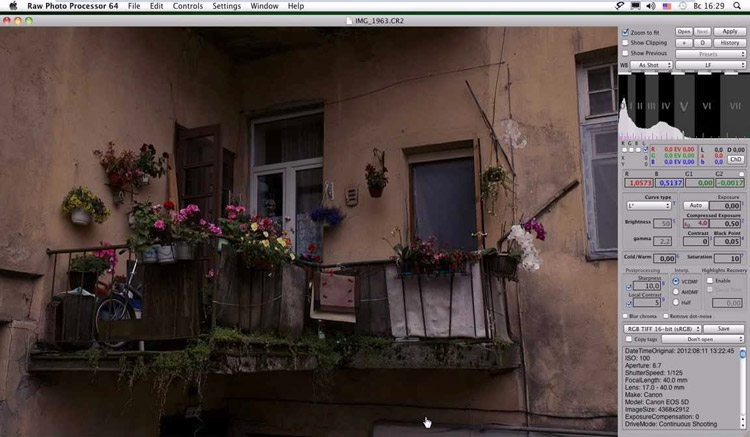
Task: Open the Controls menu
Action: pos(188,6)
